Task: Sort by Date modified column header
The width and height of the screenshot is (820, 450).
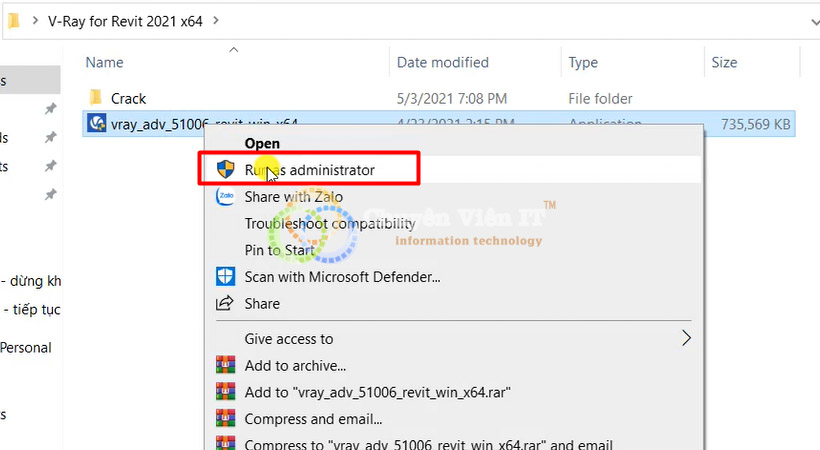Action: tap(442, 62)
